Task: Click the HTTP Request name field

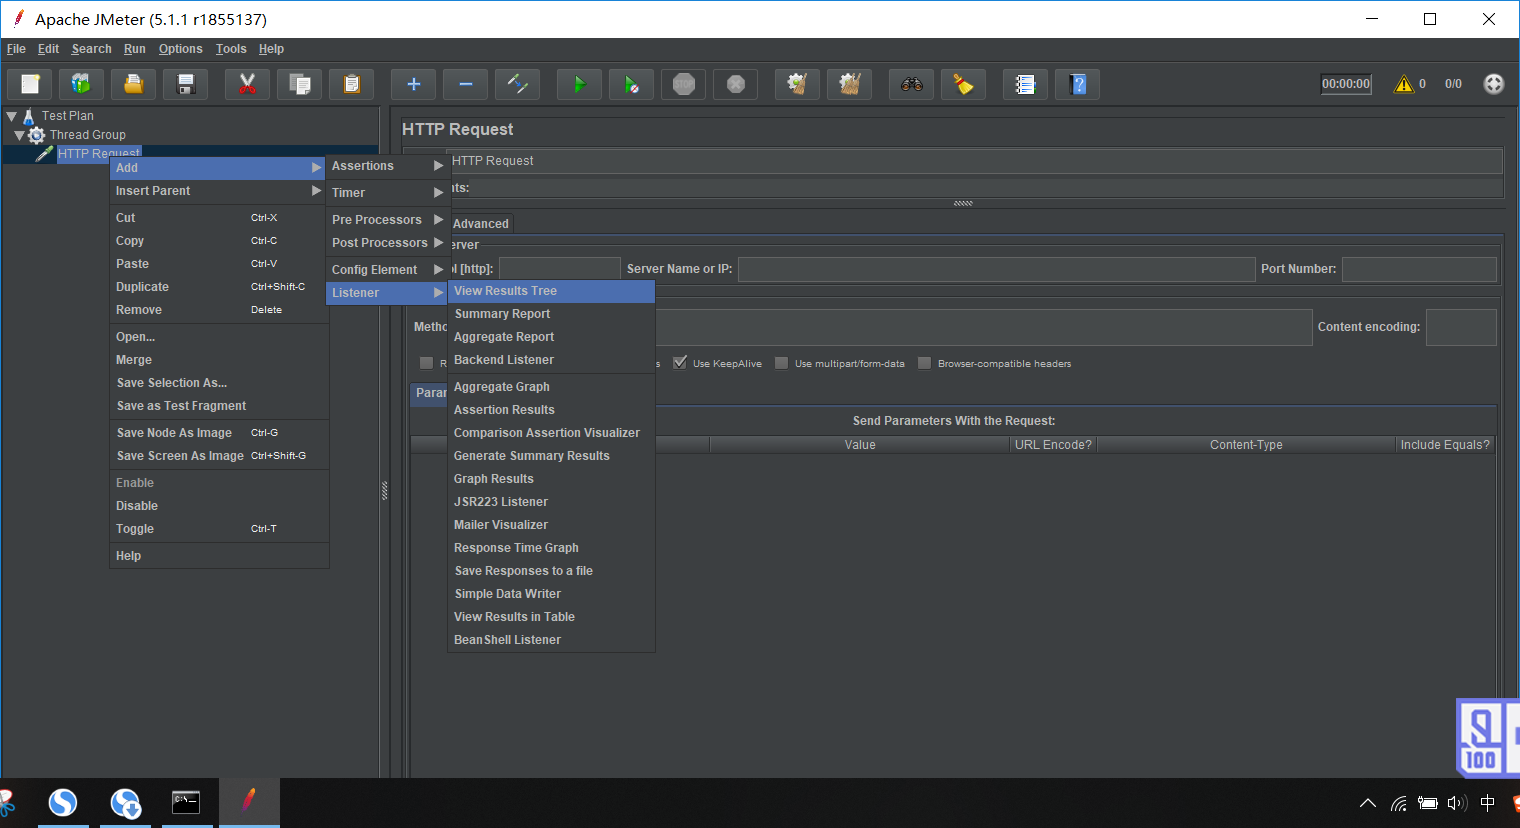Action: (x=976, y=161)
